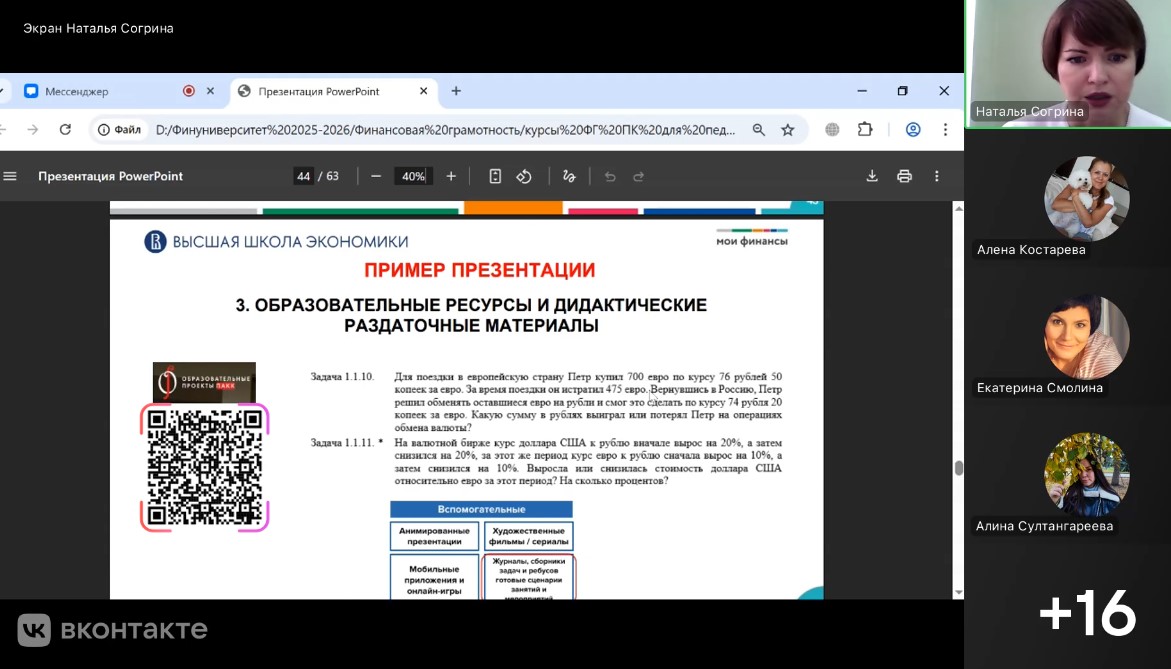Click the zoom out minus button
This screenshot has height=669, width=1171.
coord(376,176)
